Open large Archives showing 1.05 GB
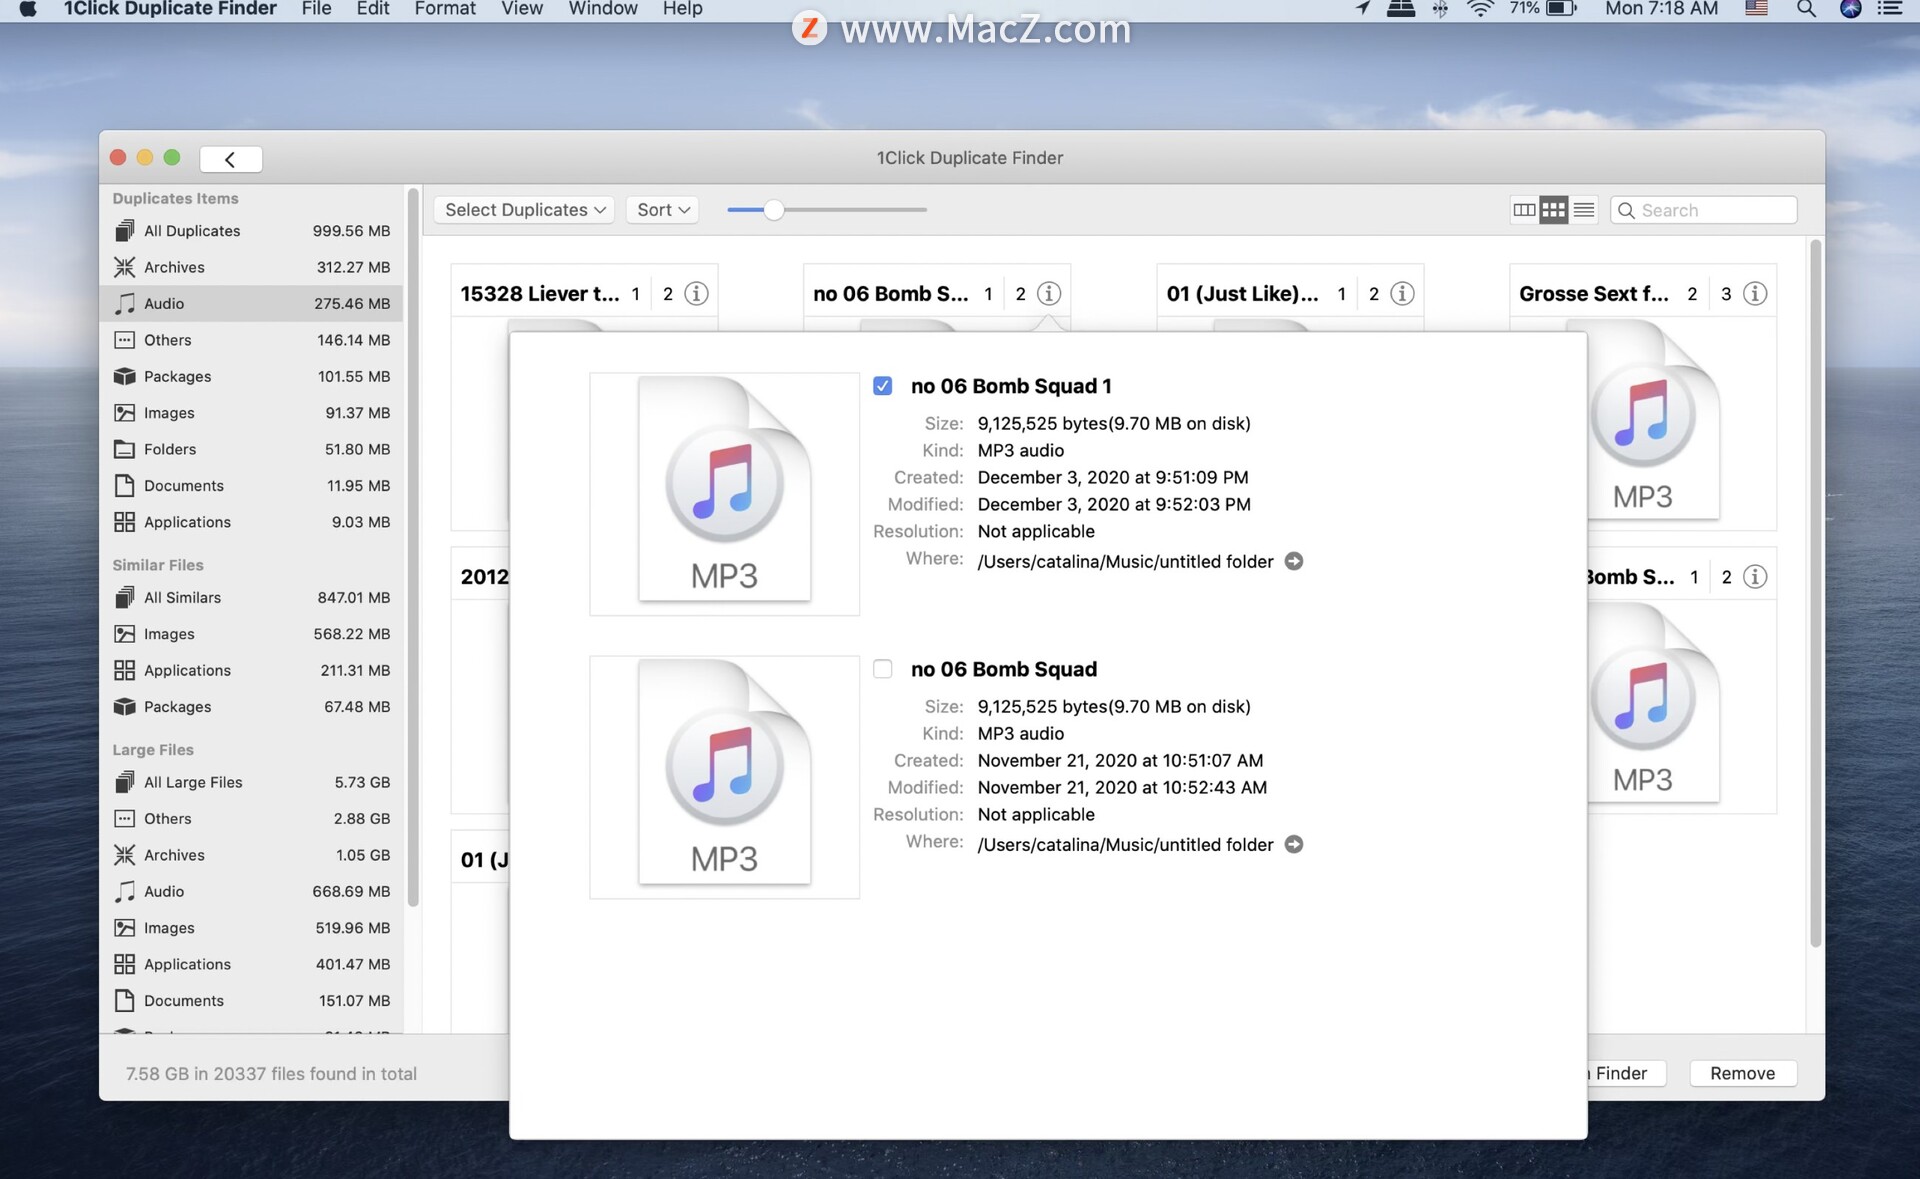The image size is (1920, 1179). pos(251,856)
